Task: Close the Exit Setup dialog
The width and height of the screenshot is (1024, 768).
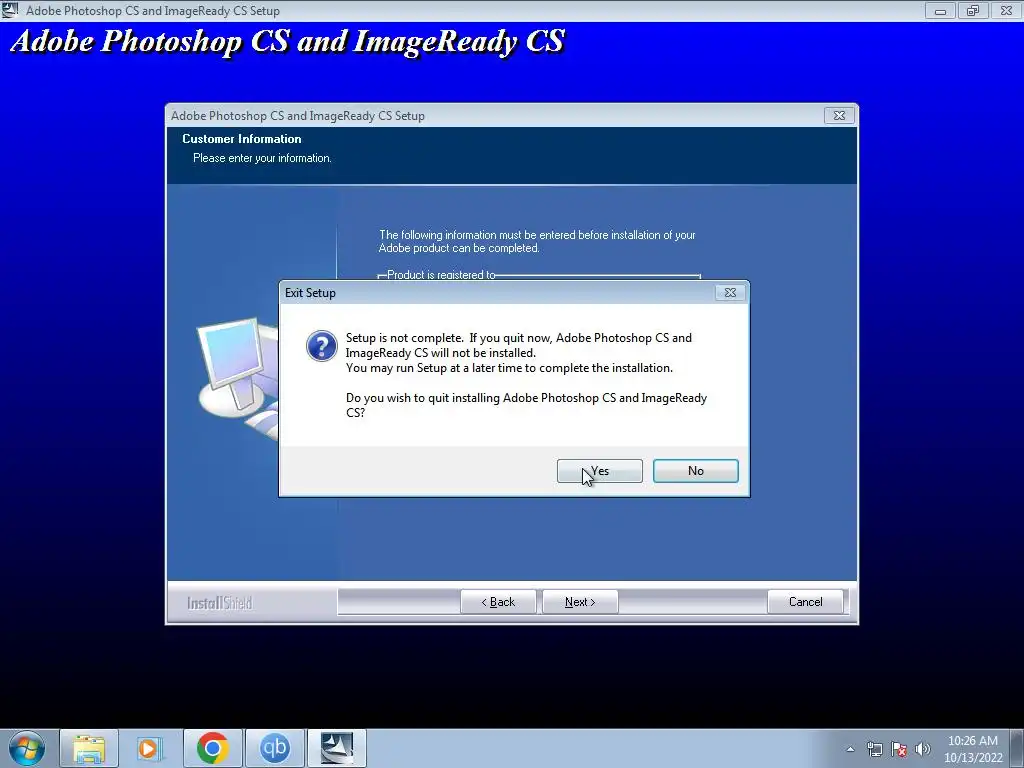Action: click(x=730, y=293)
